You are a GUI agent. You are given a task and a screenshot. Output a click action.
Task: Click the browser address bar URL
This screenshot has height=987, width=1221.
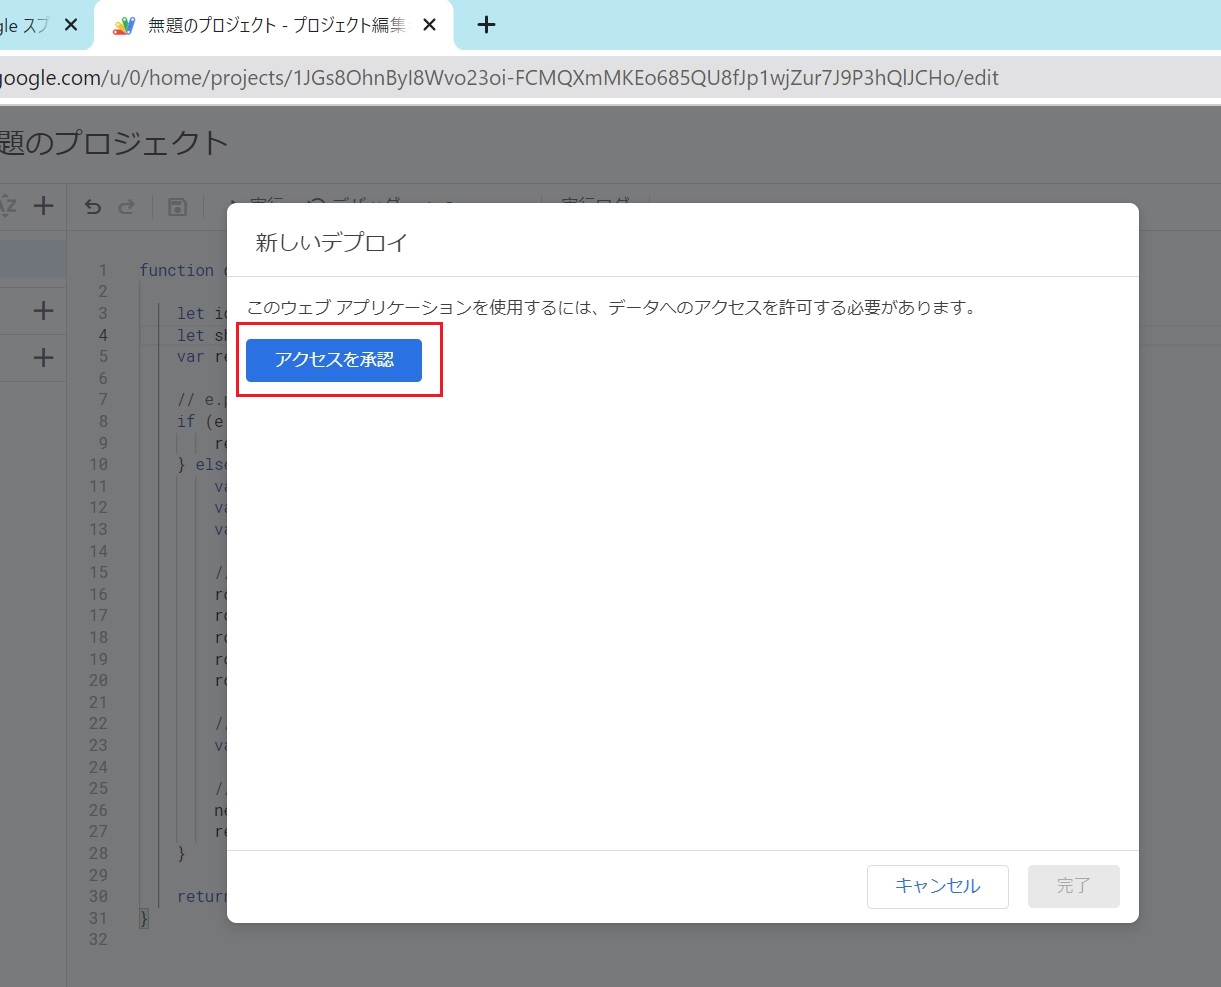point(500,78)
